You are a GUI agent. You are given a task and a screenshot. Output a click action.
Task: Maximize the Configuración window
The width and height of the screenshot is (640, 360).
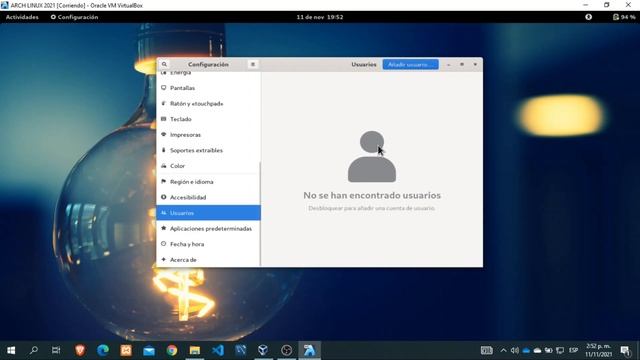[x=462, y=64]
